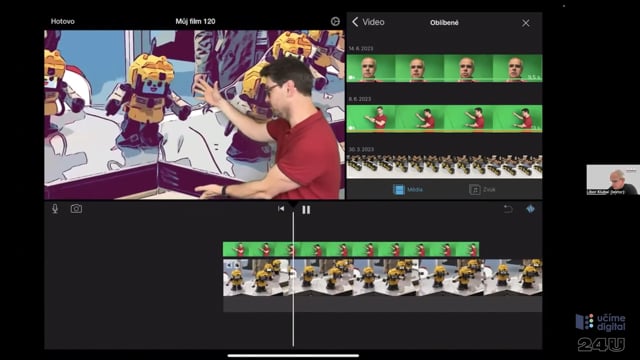
Task: Close the Oblíbené media browser
Action: [x=525, y=23]
